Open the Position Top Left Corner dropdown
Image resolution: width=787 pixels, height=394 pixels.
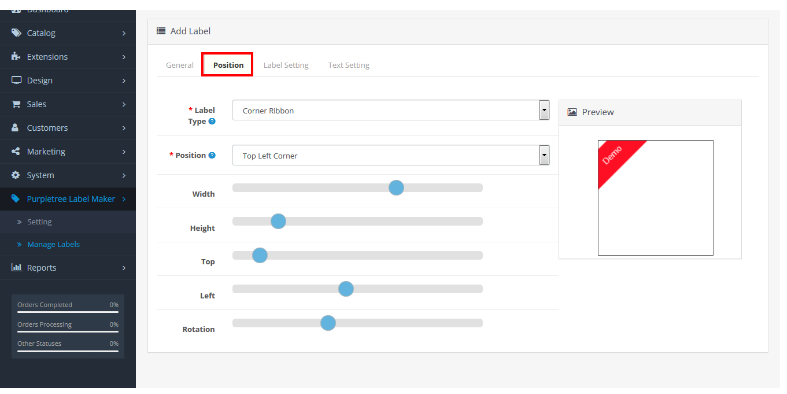tap(390, 156)
